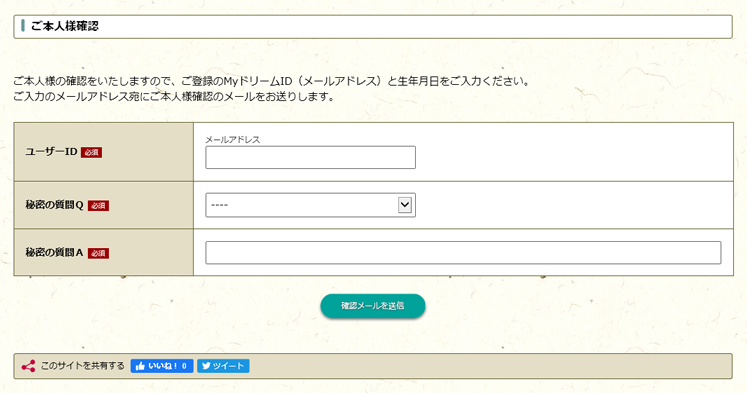Send confirmation with 確認メールを送信 button
This screenshot has height=393, width=747.
[x=373, y=306]
